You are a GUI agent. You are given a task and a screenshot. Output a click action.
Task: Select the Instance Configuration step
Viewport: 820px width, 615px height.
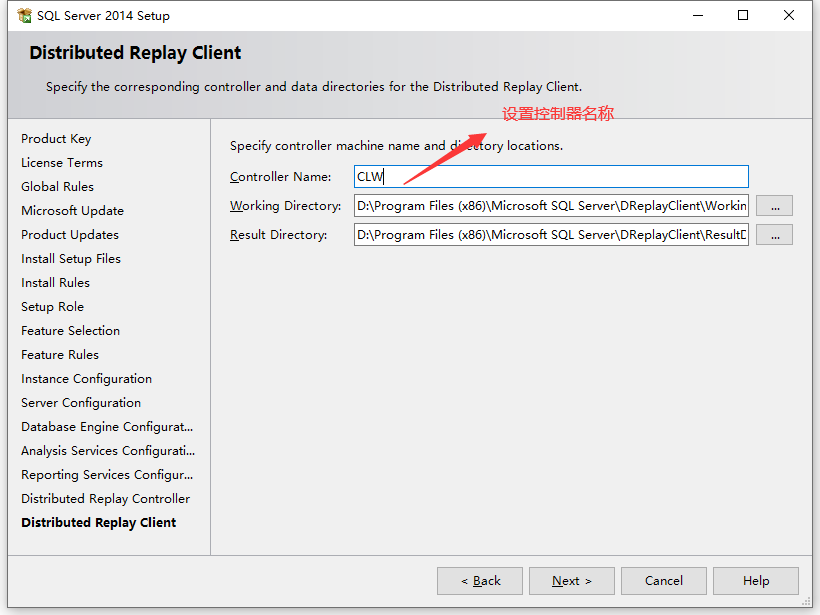coord(87,379)
